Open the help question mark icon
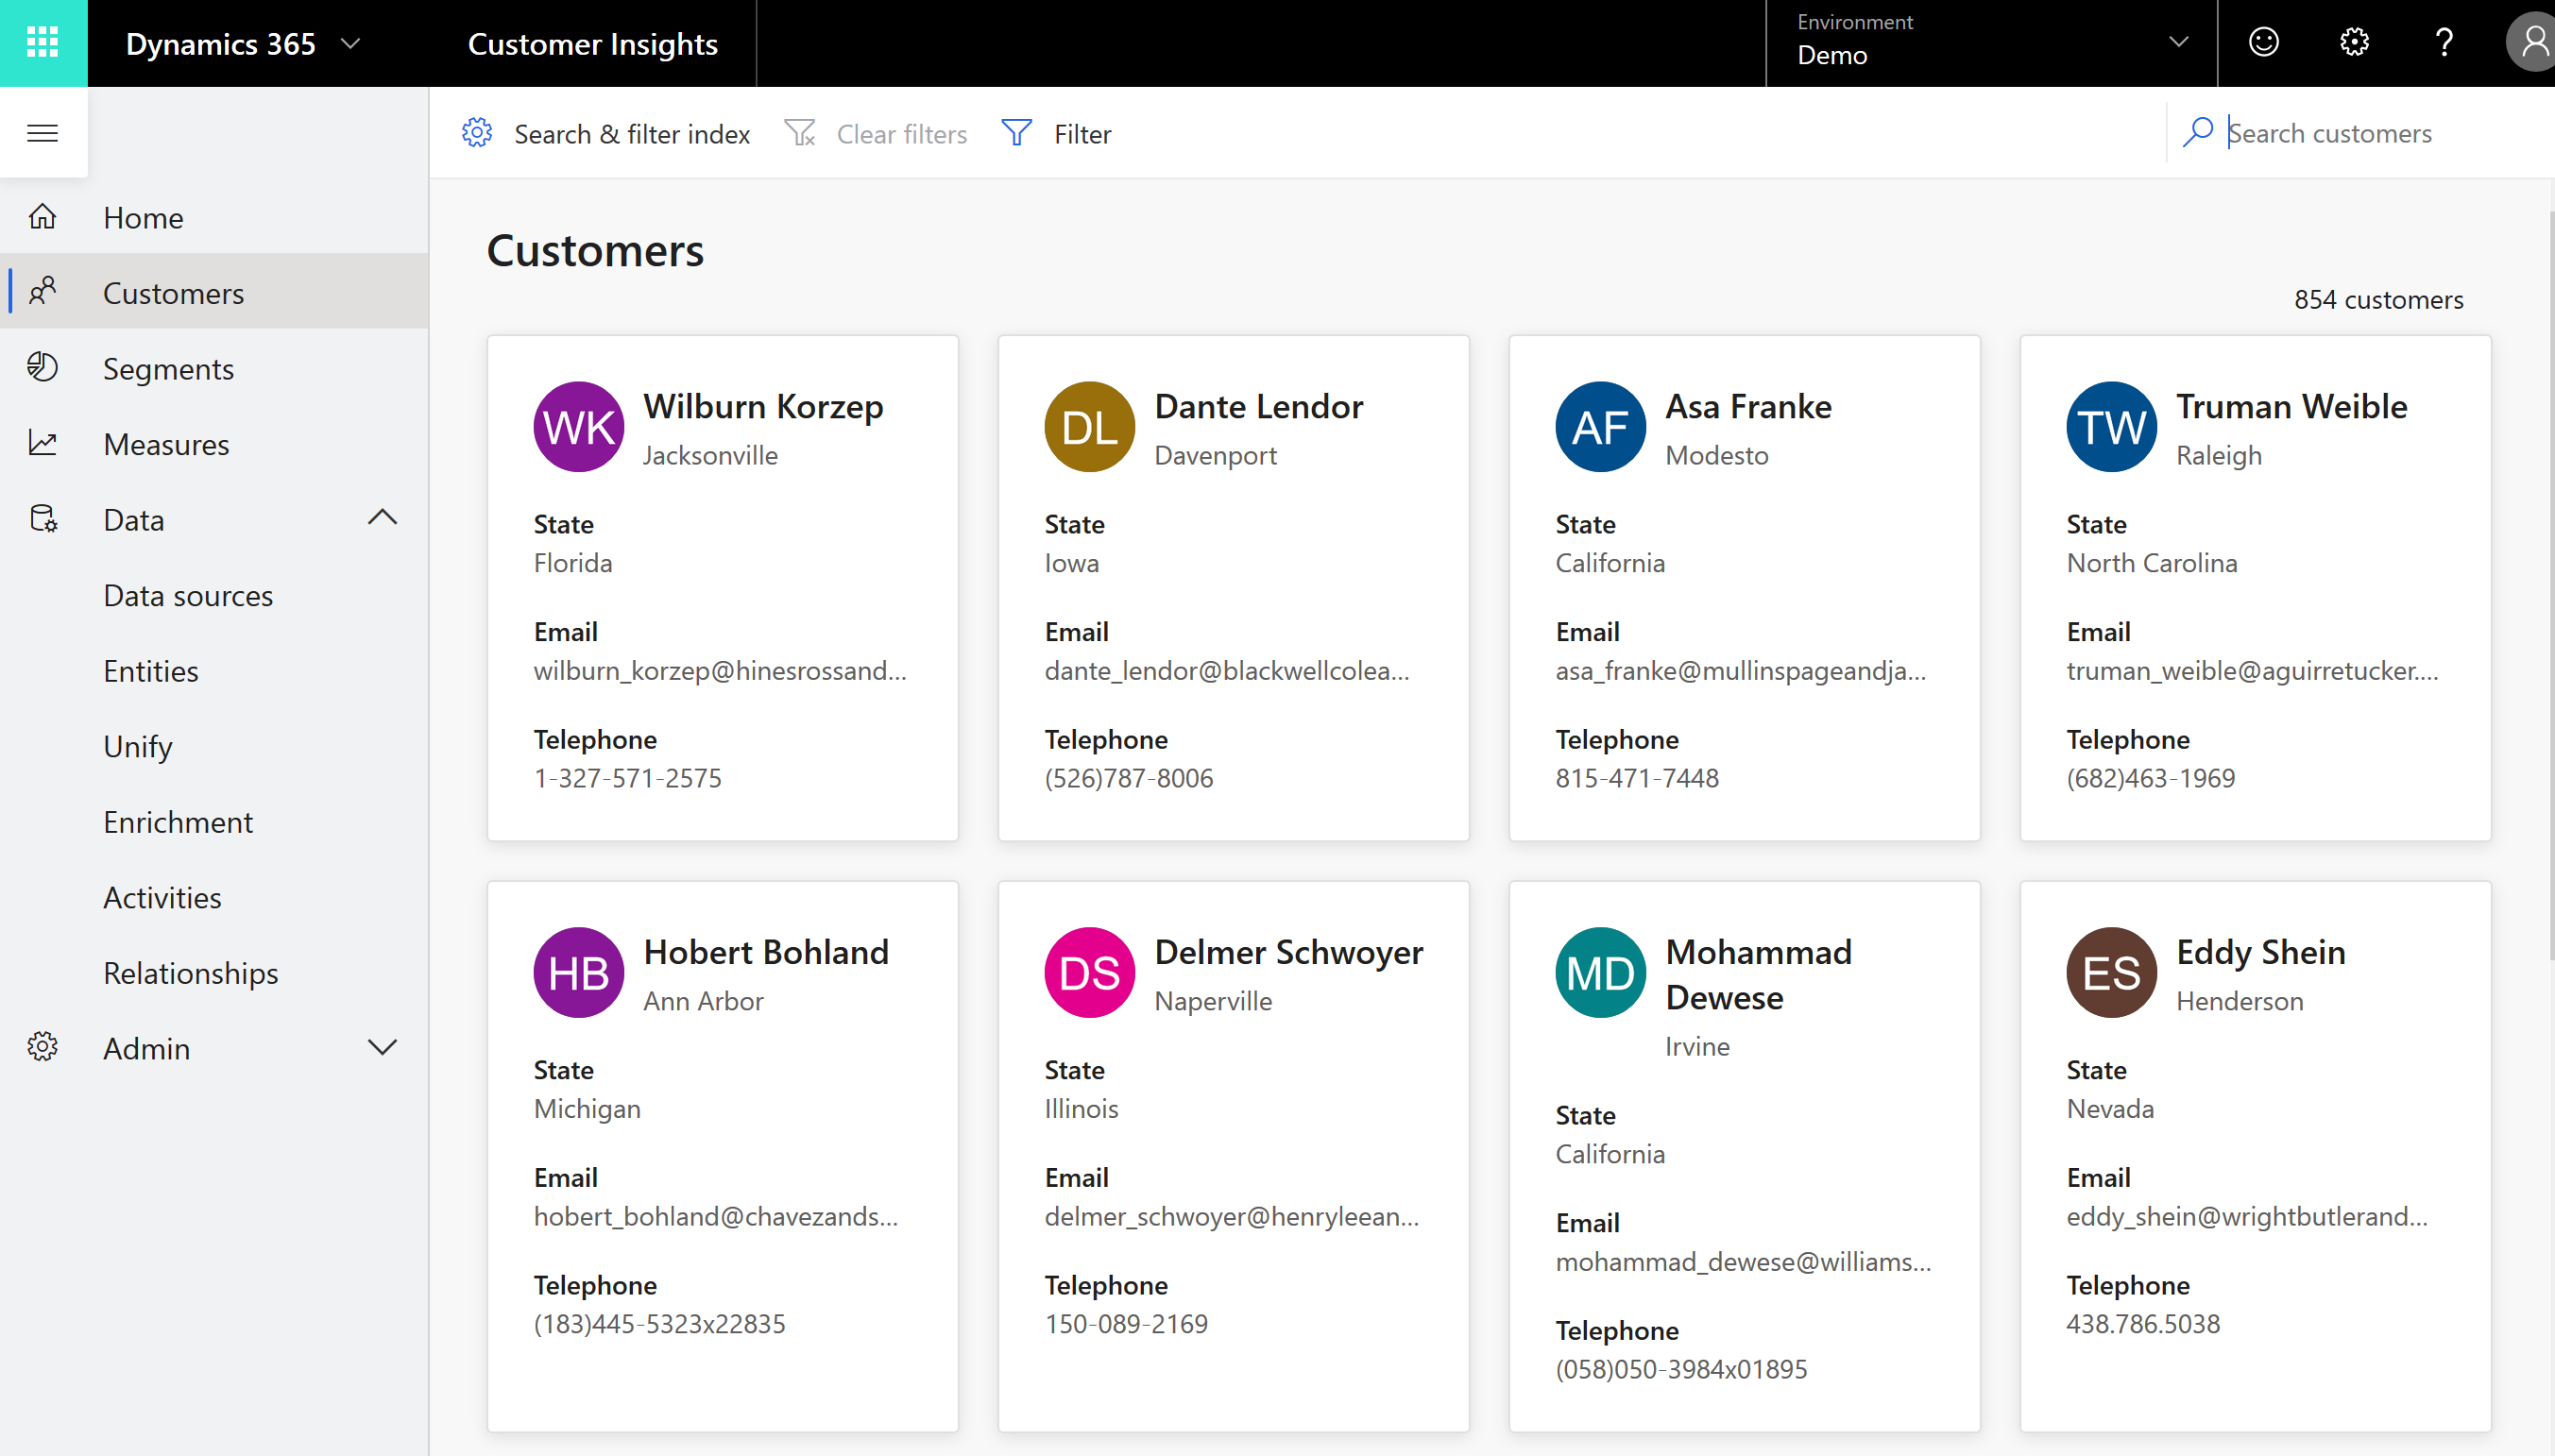This screenshot has height=1456, width=2555. 2444,43
